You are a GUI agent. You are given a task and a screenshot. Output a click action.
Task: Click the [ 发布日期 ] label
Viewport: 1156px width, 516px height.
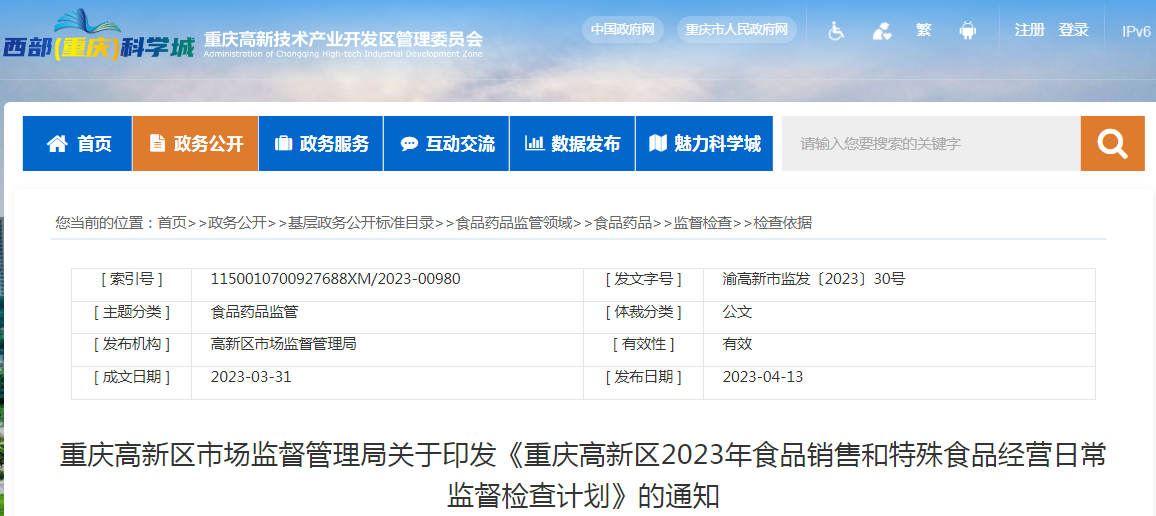[643, 377]
